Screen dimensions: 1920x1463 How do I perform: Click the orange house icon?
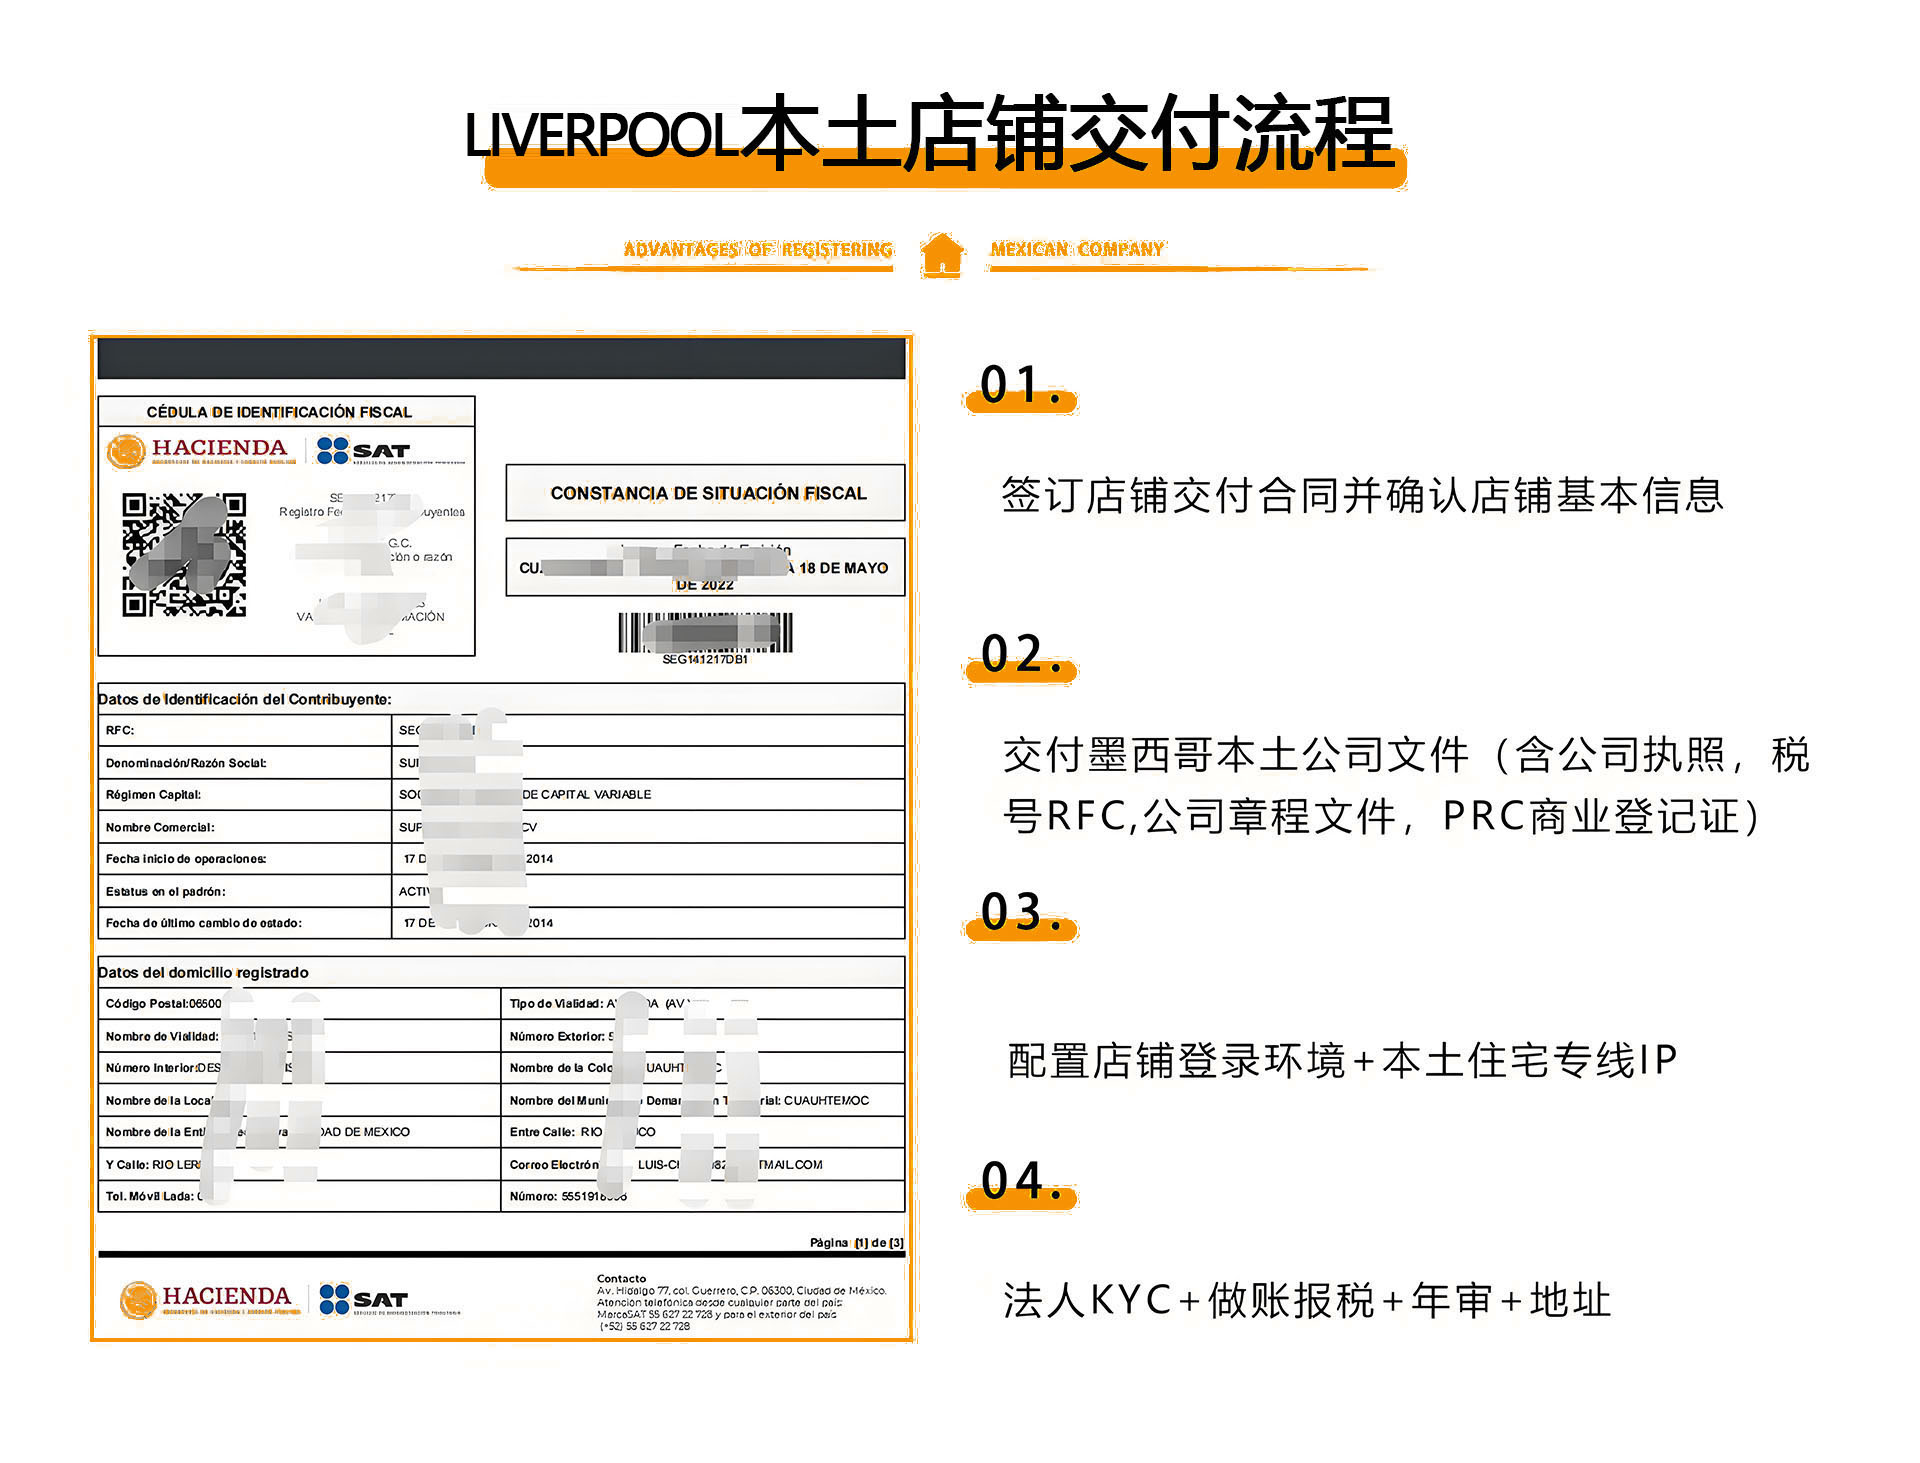(x=941, y=253)
